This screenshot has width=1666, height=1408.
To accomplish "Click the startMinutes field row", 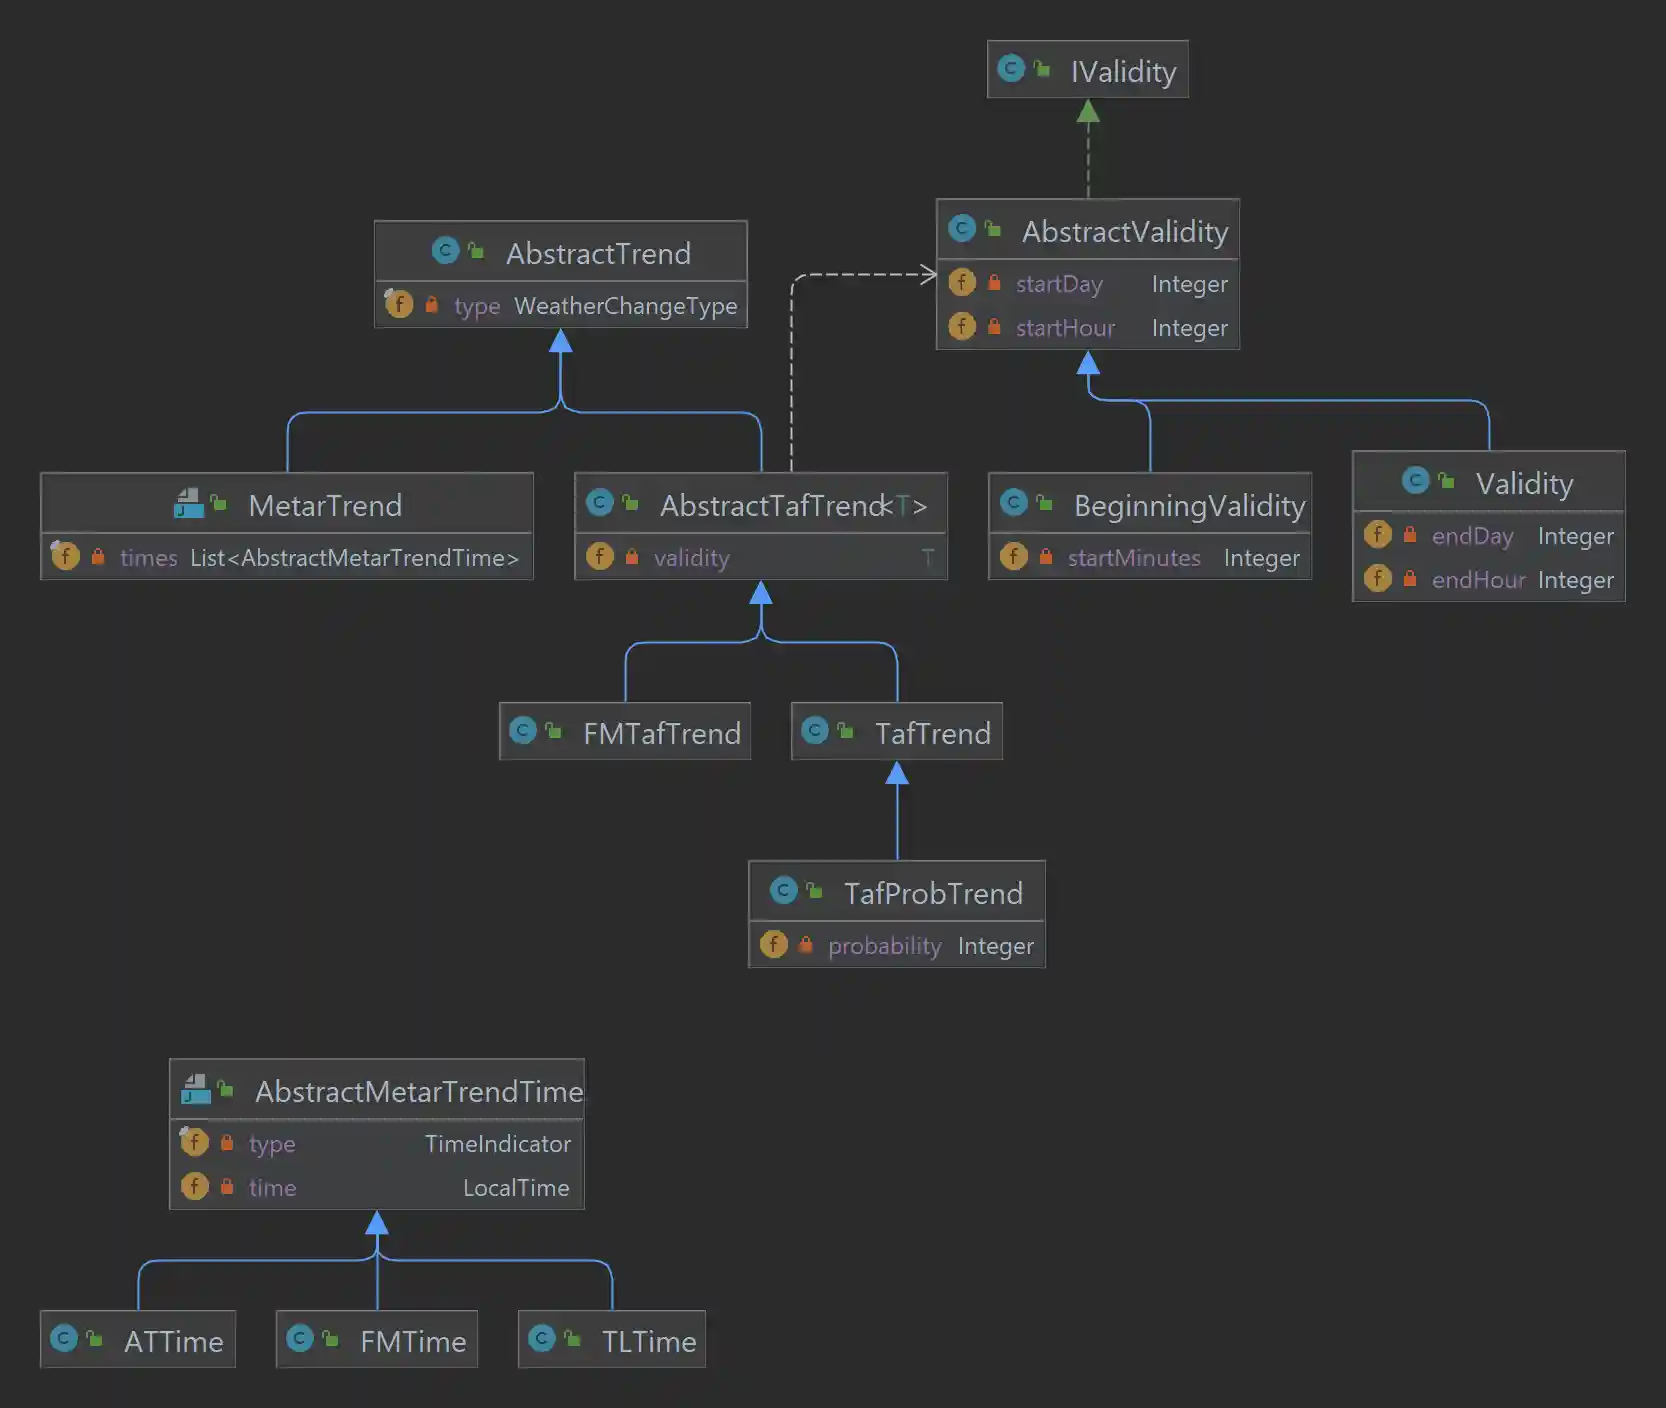I will click(1135, 558).
